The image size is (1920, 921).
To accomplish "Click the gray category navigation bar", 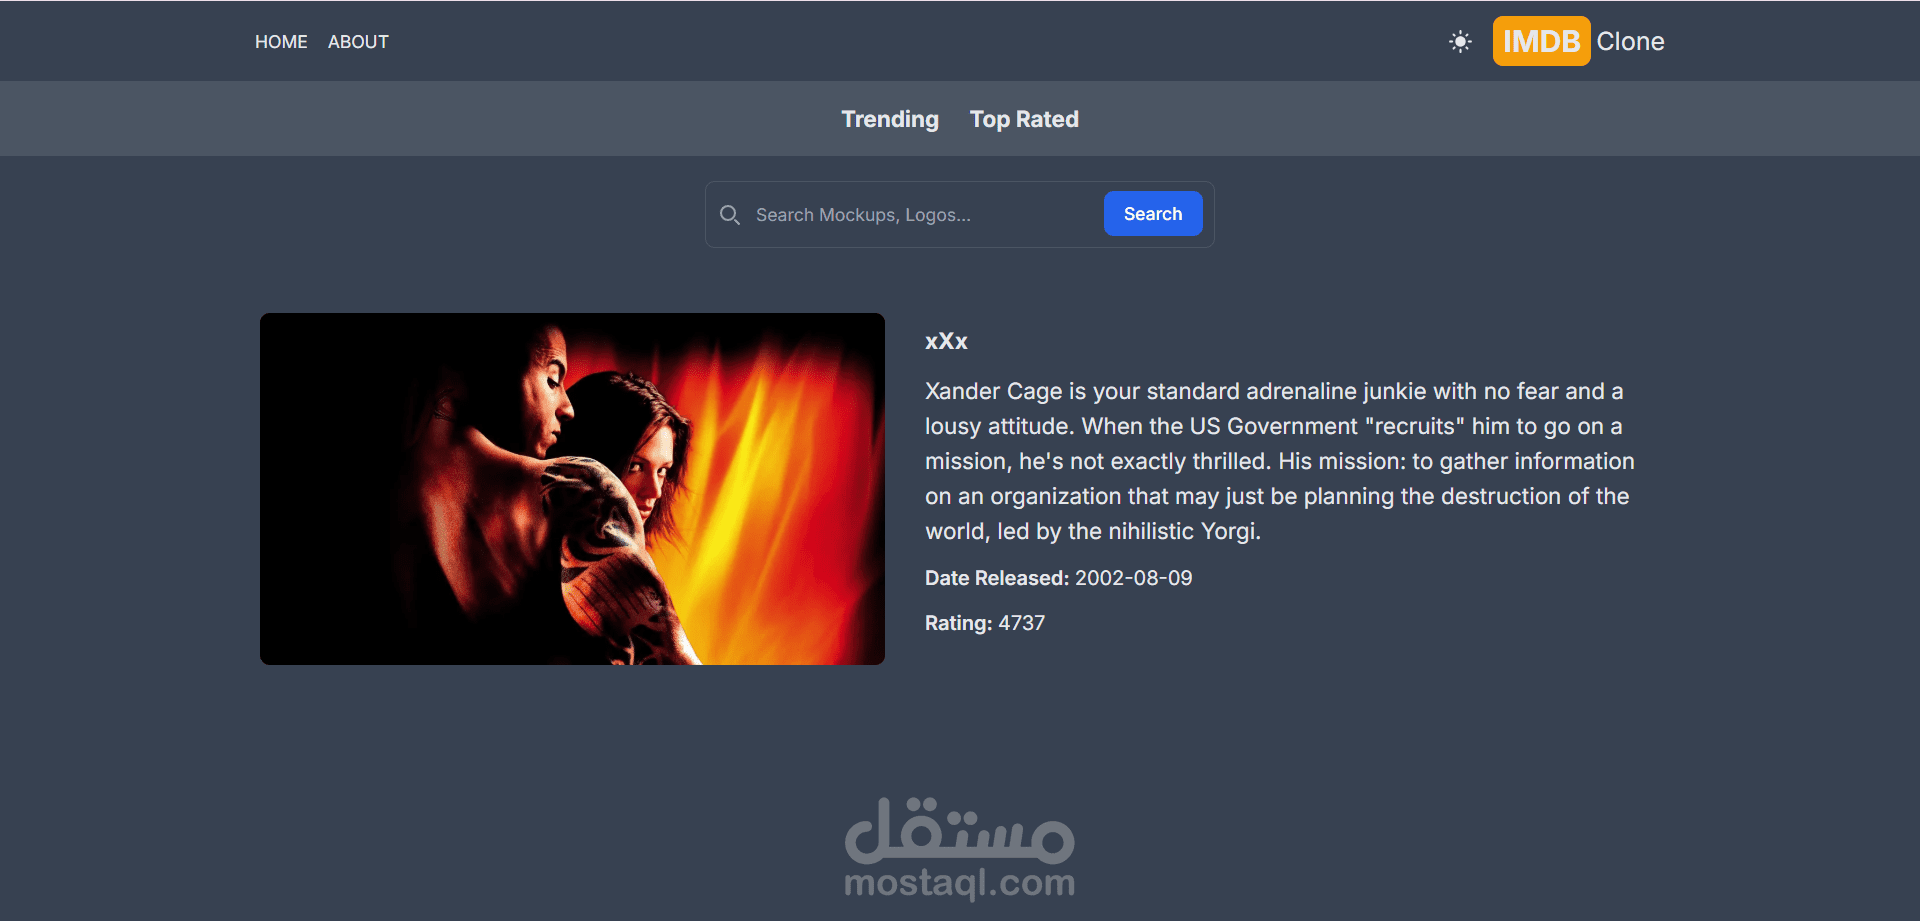I will click(x=960, y=119).
